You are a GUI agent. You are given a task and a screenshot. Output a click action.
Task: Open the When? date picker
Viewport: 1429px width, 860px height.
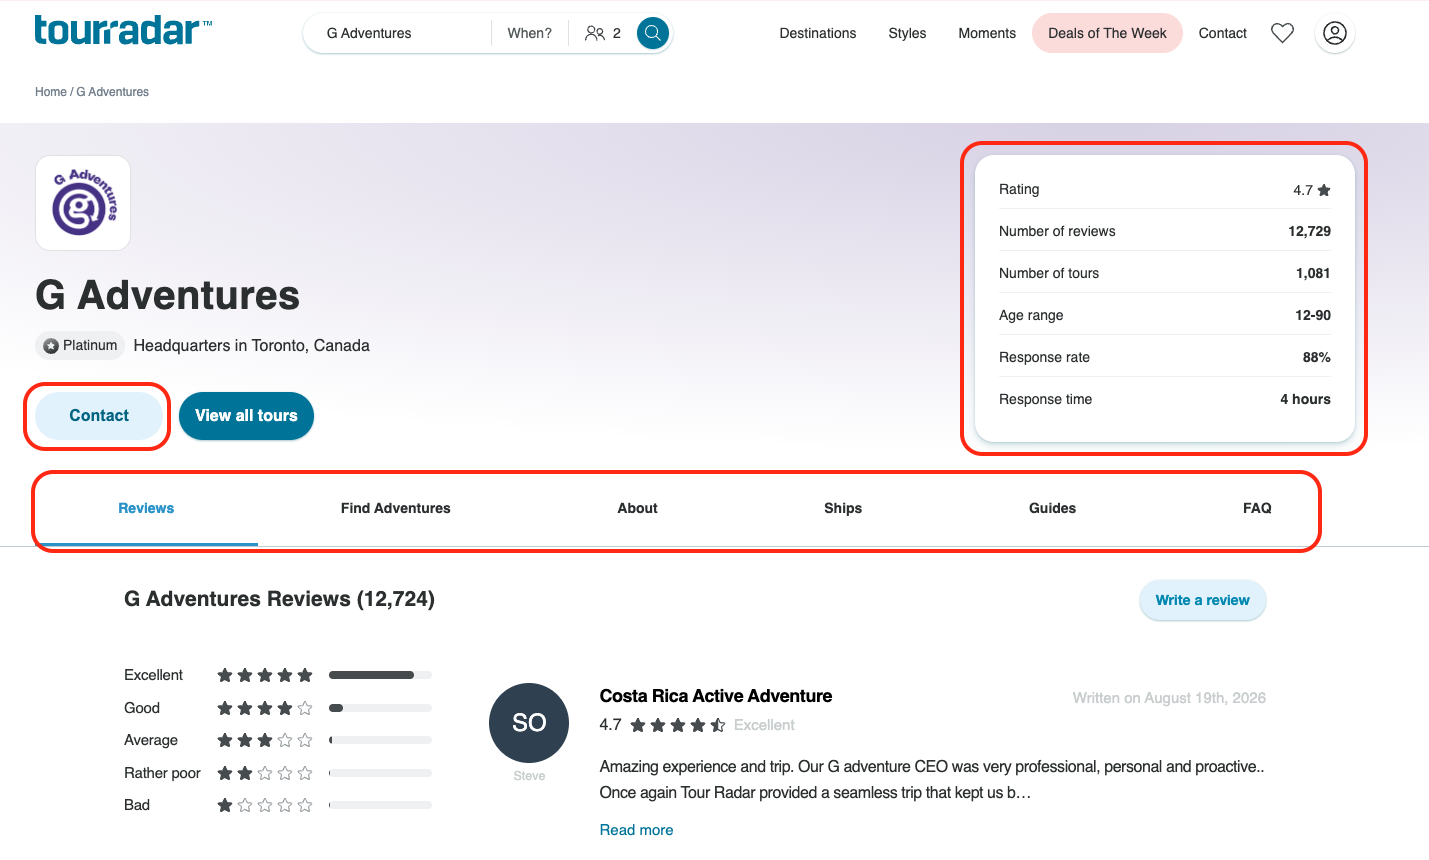click(x=529, y=33)
